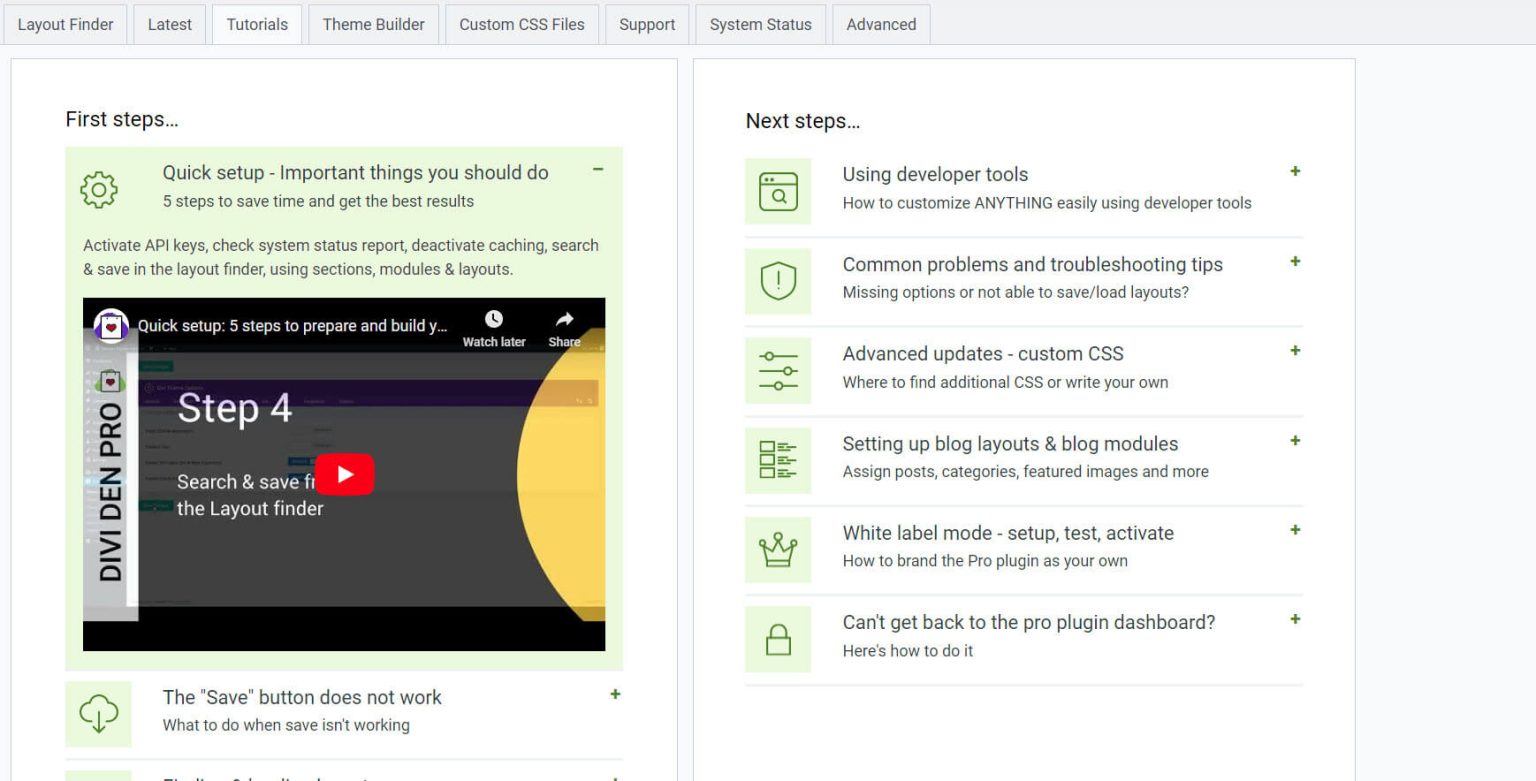1536x781 pixels.
Task: Open the Support section
Action: pyautogui.click(x=646, y=24)
